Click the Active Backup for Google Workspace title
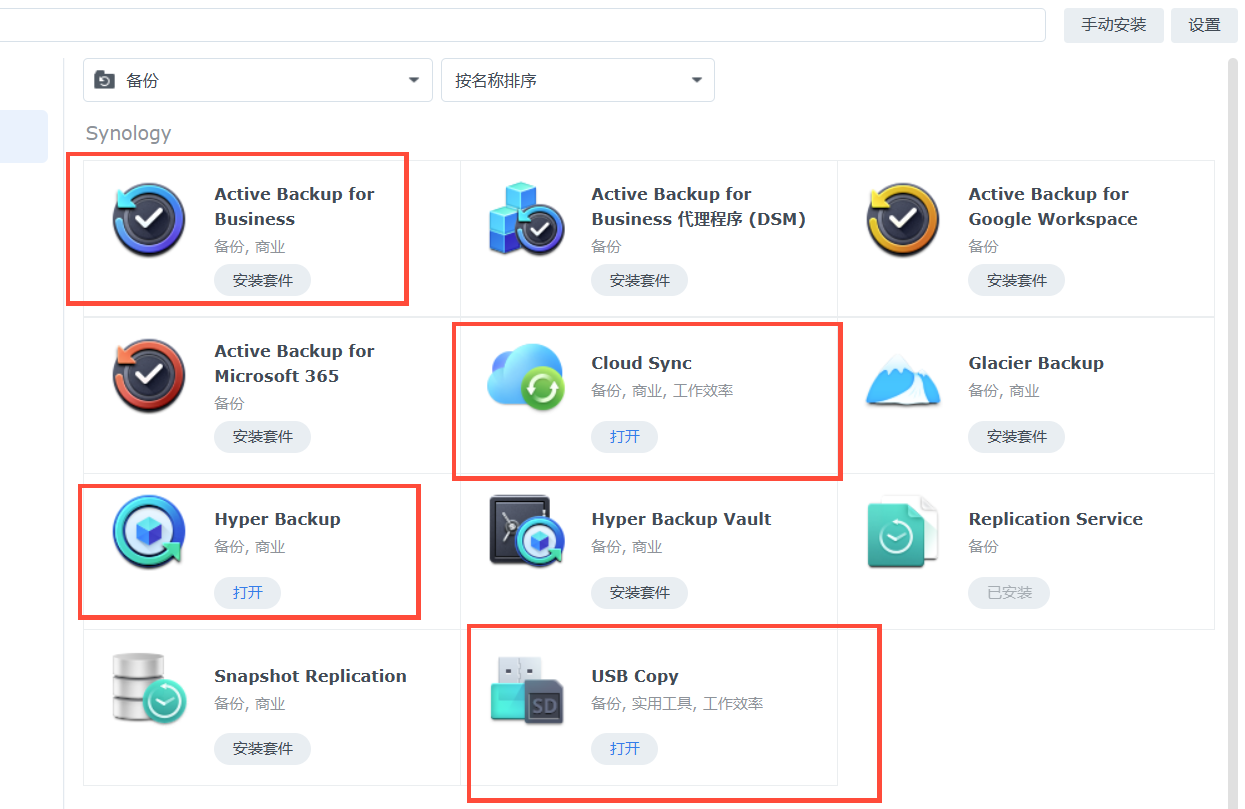 point(1053,207)
